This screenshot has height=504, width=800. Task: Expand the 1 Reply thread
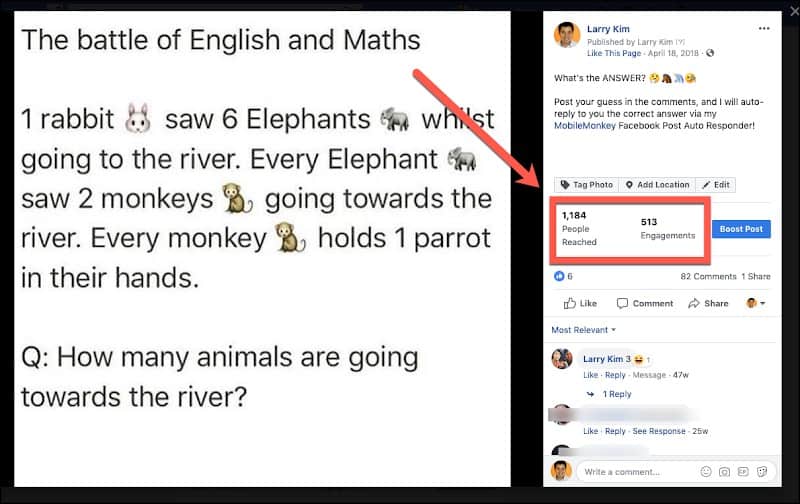pos(616,394)
